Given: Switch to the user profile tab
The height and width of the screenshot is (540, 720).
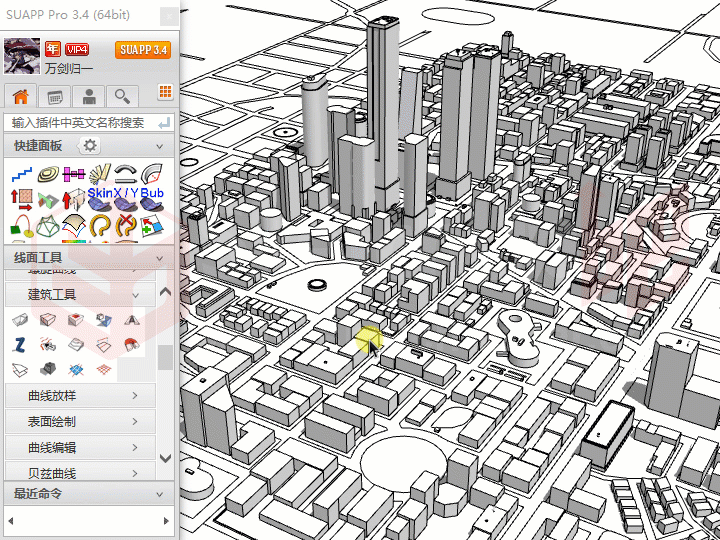Looking at the screenshot, I should point(89,96).
